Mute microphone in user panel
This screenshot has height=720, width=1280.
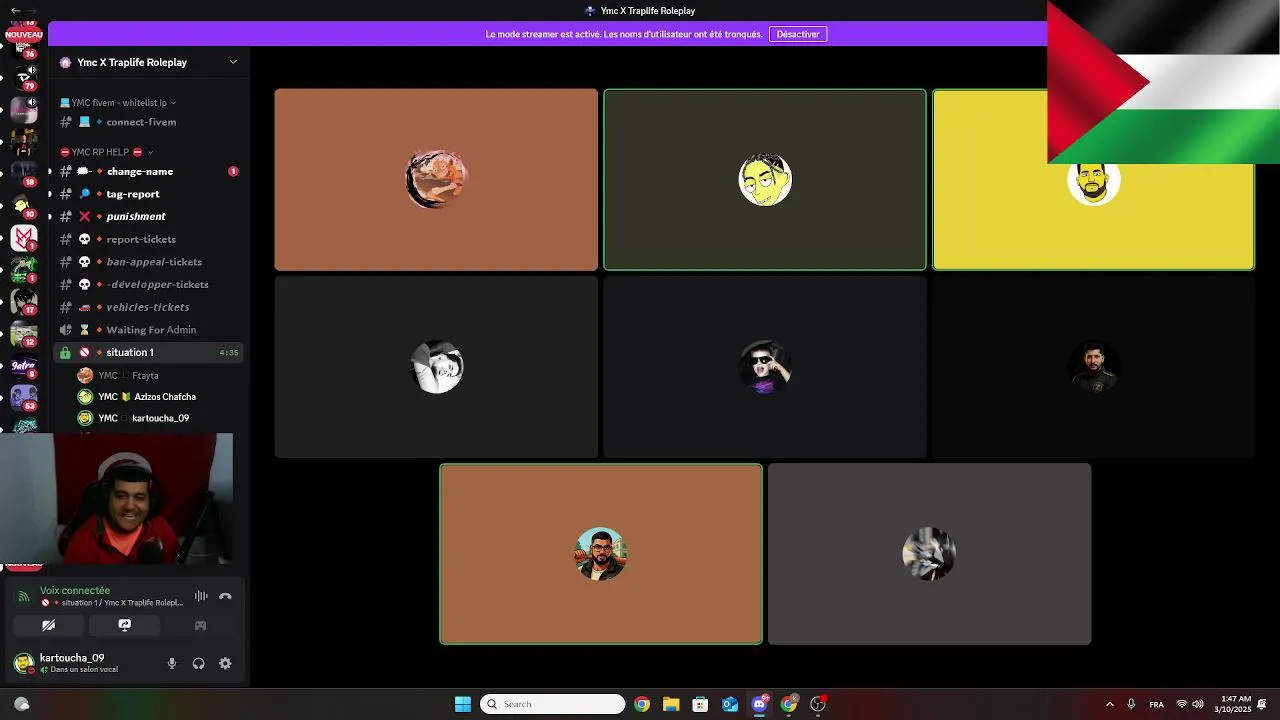[172, 663]
